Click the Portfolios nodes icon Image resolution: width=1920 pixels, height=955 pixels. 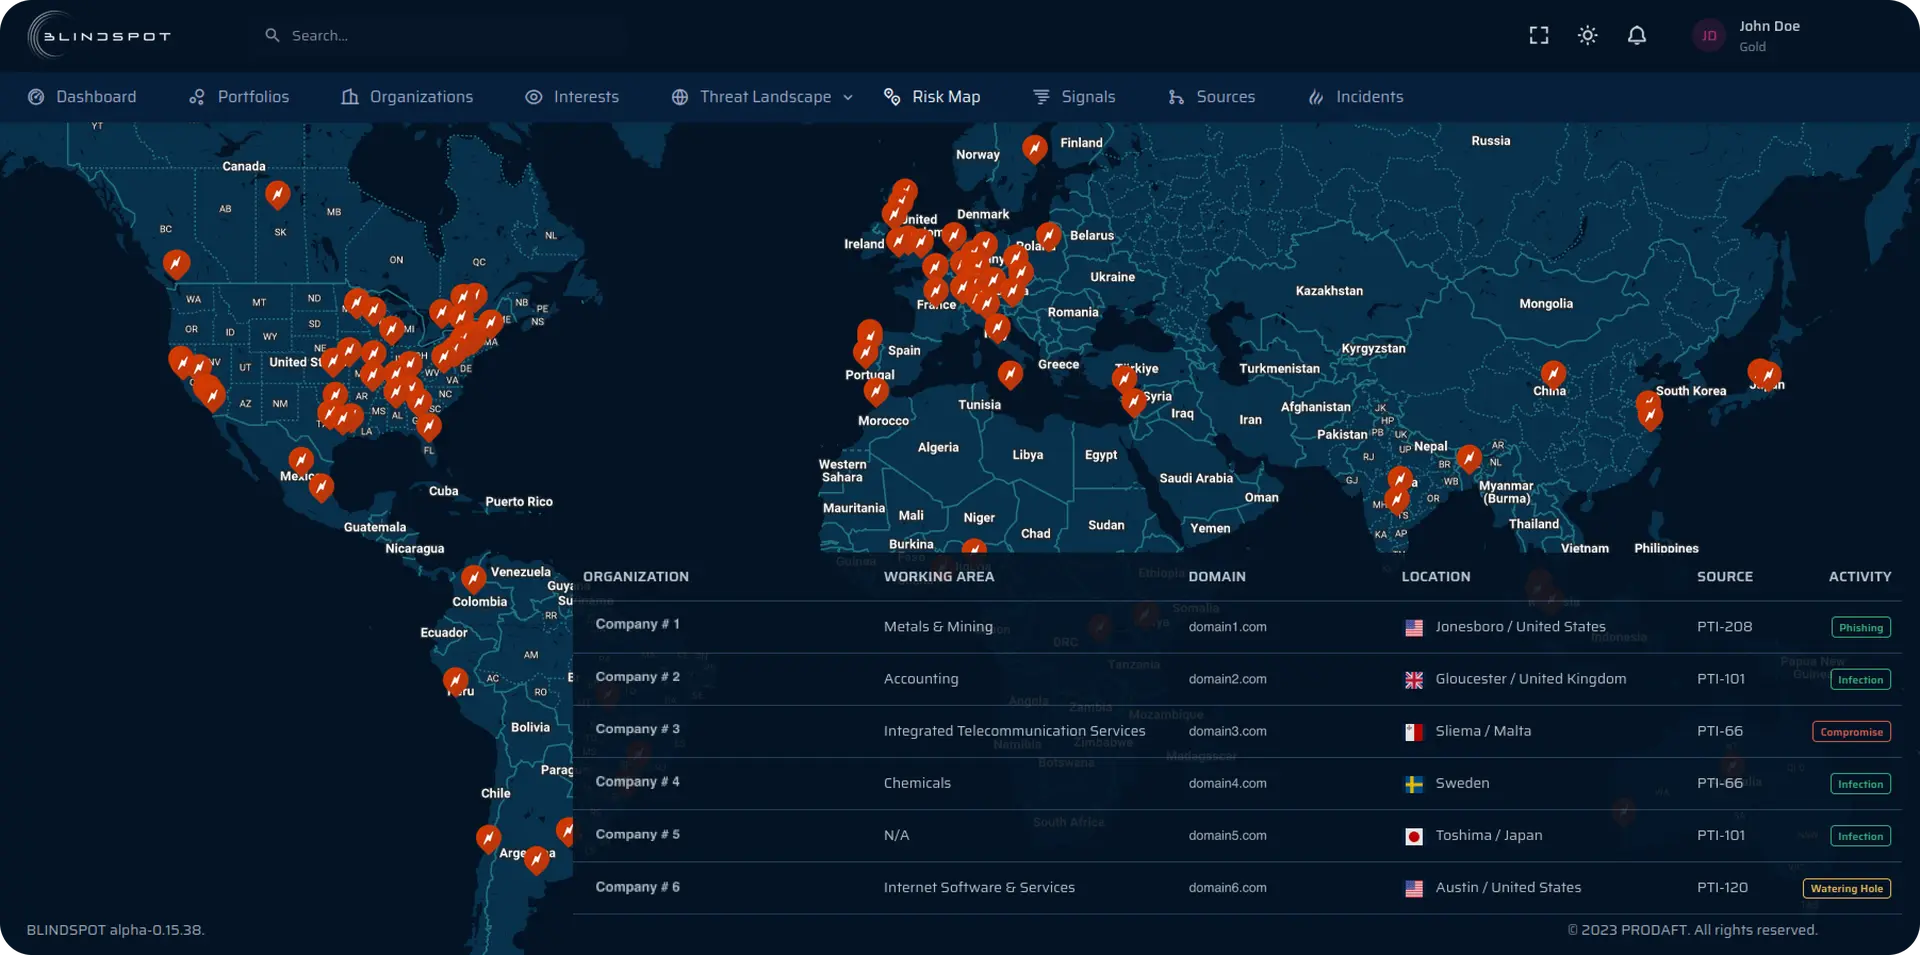[197, 97]
